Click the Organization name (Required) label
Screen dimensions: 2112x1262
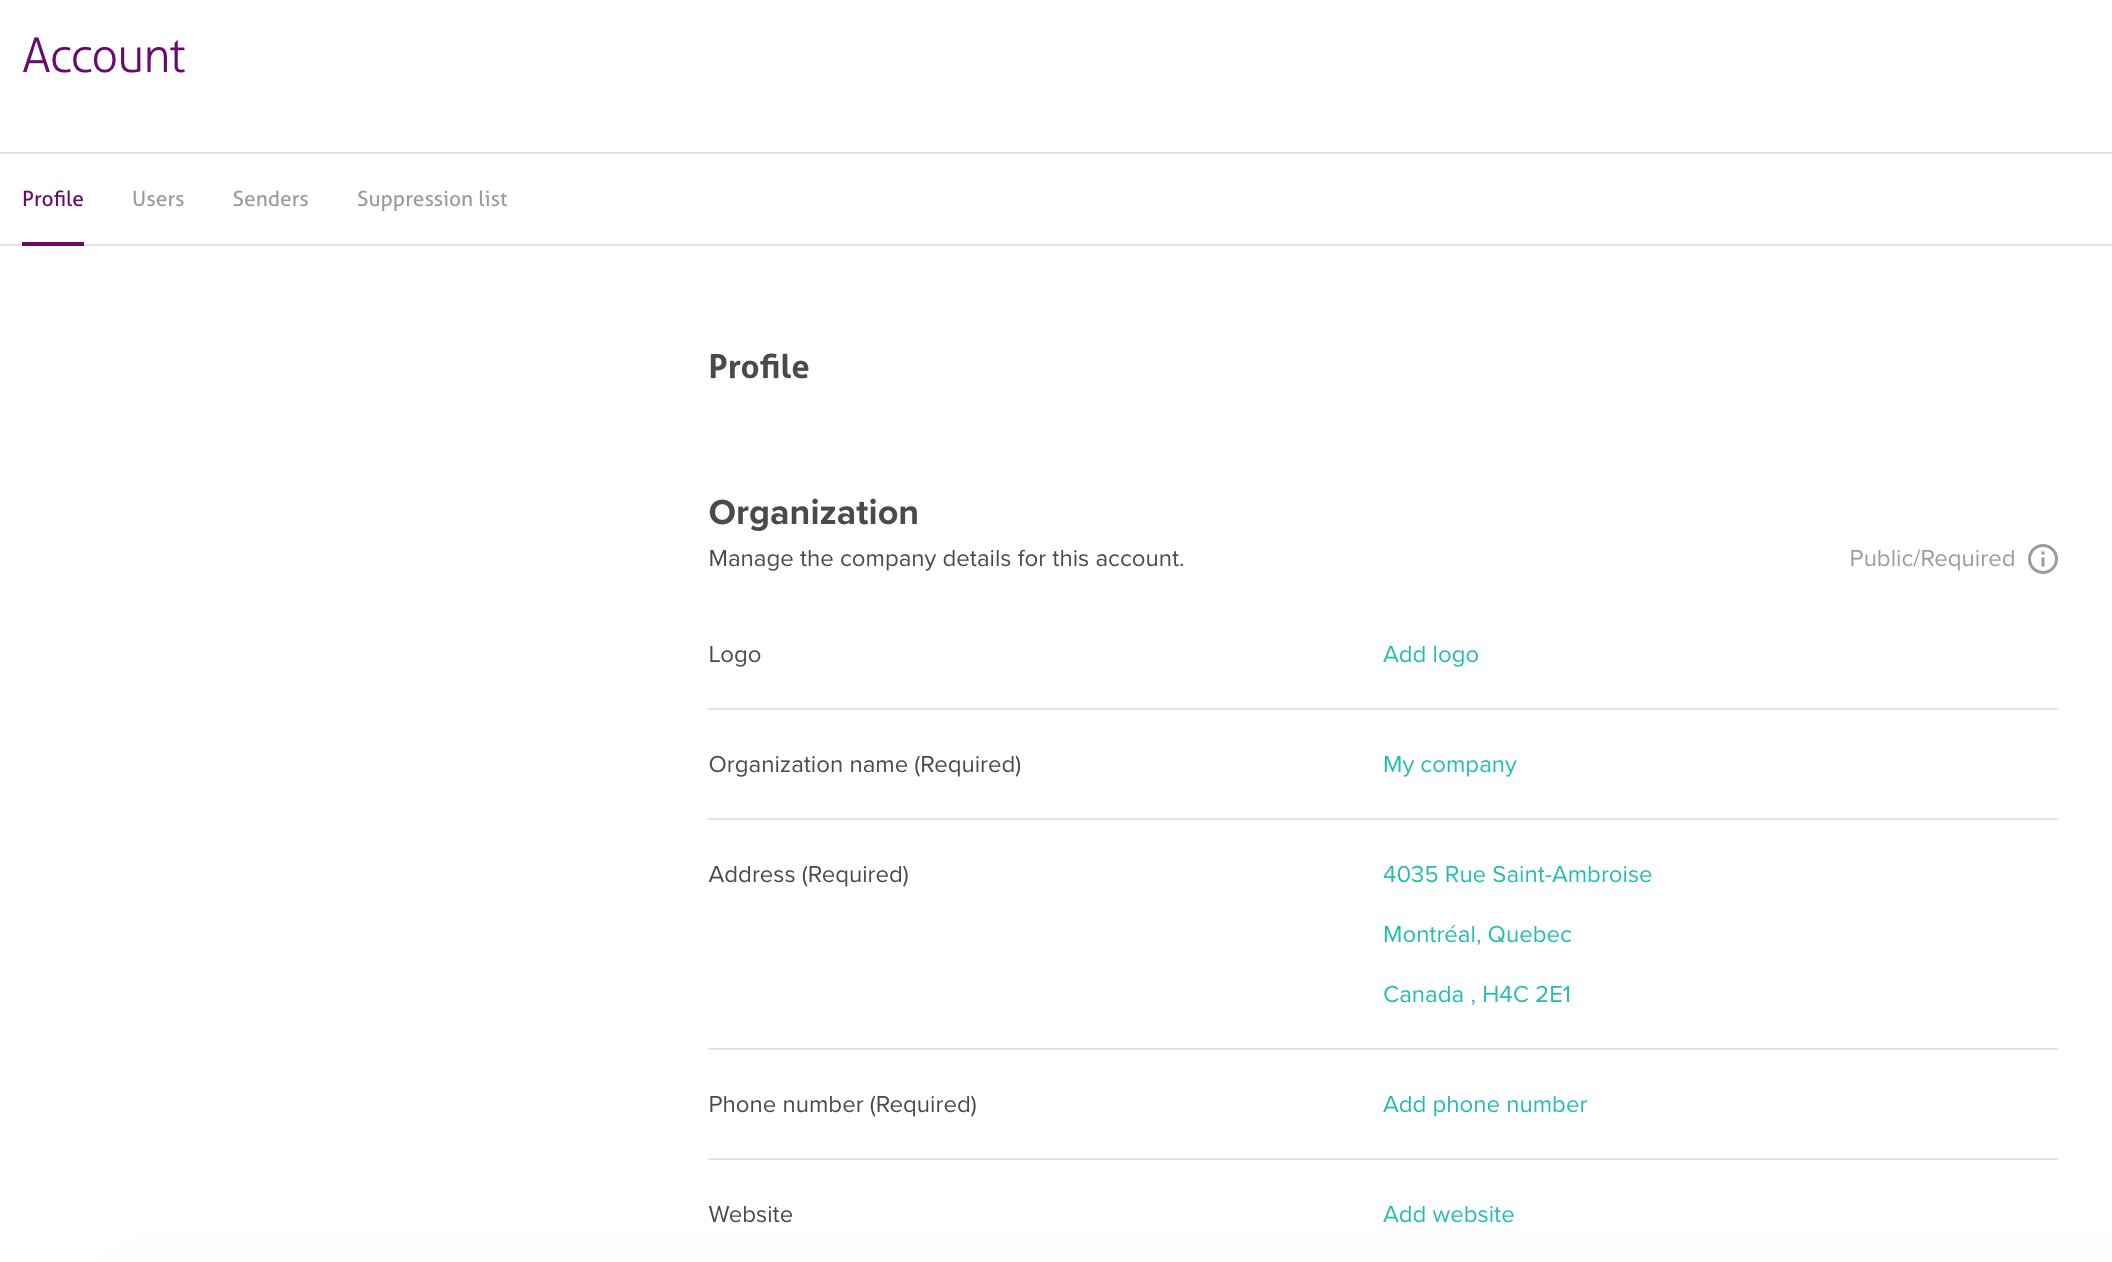click(x=864, y=764)
